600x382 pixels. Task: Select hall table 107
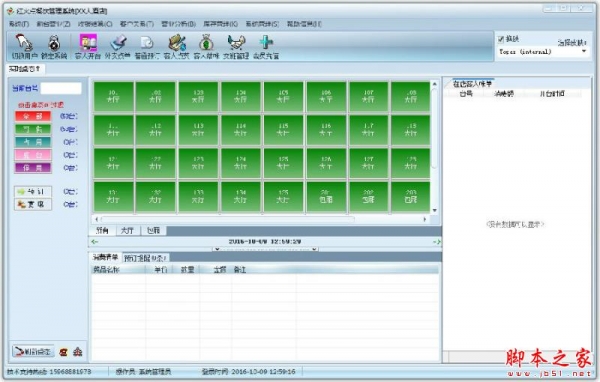tap(368, 96)
